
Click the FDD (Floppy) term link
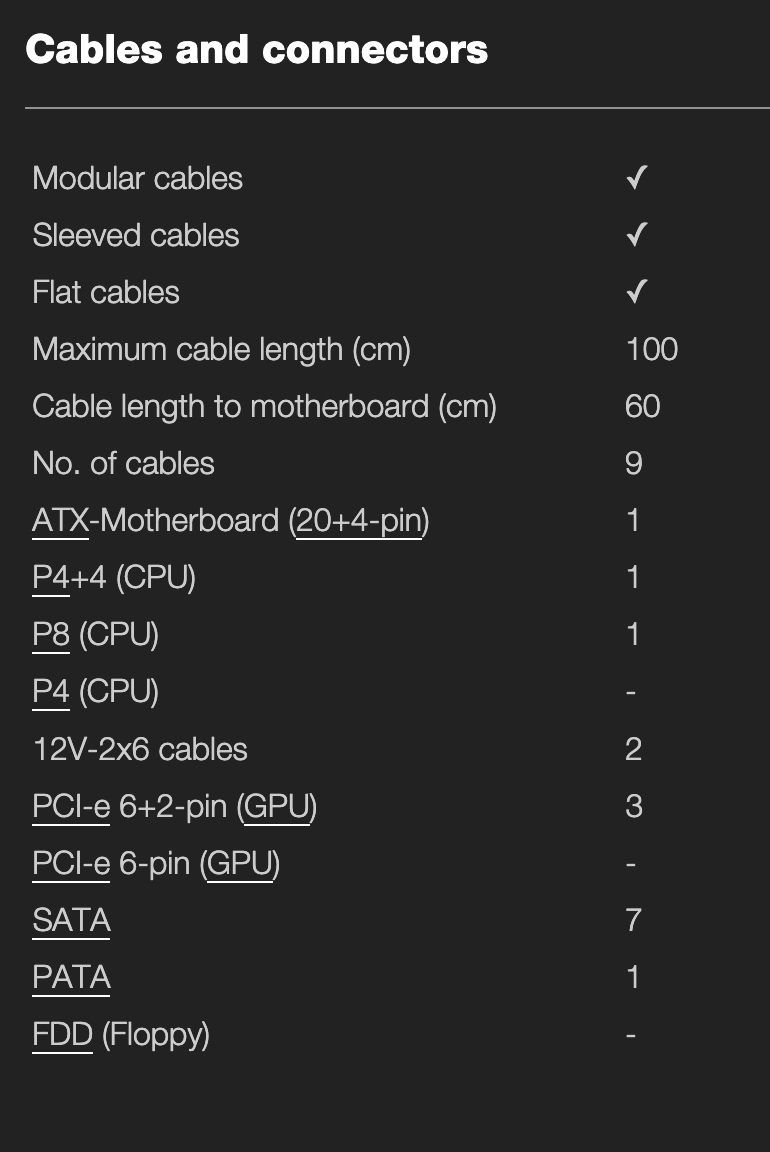coord(62,1034)
